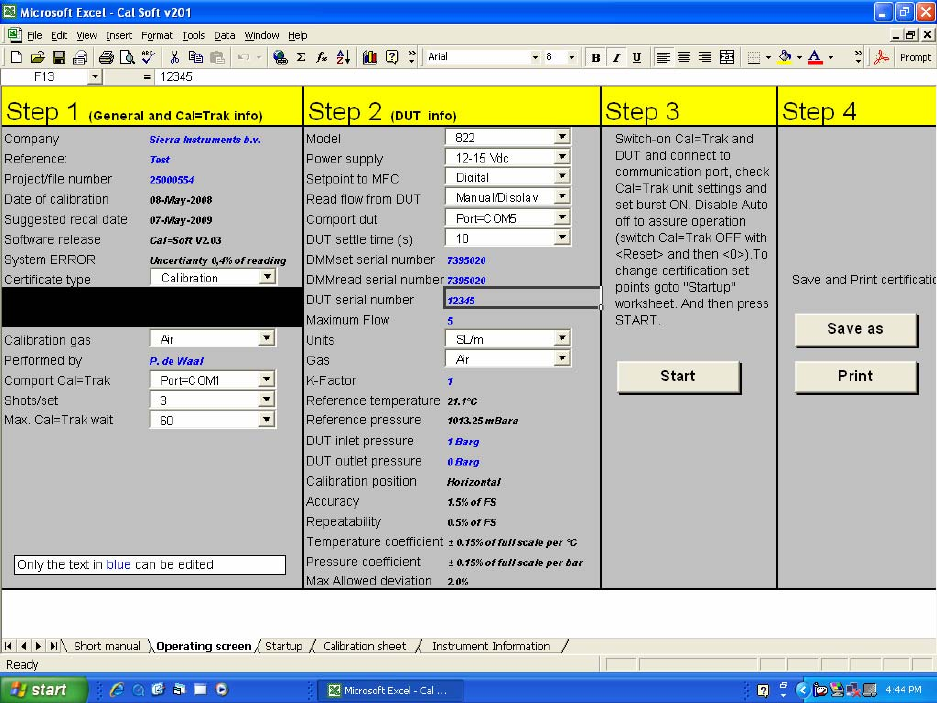937x703 pixels.
Task: Open the font size dropdown
Action: pos(572,57)
